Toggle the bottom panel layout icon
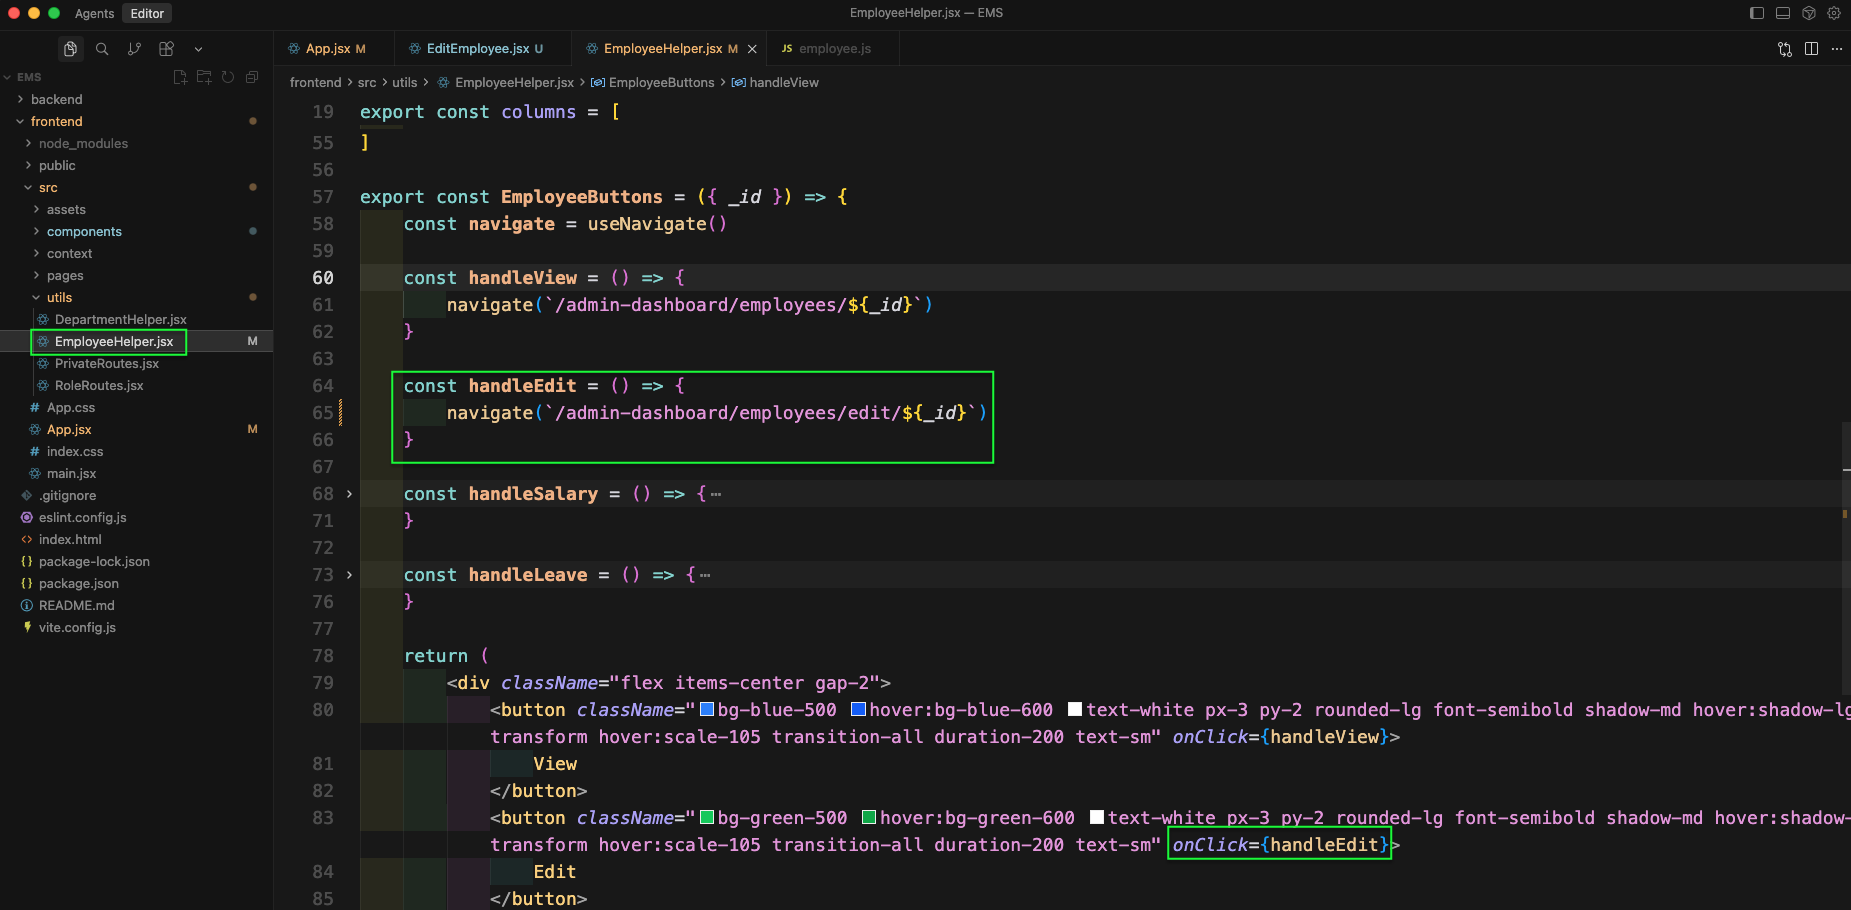Screen dimensions: 1851x910 (1783, 13)
